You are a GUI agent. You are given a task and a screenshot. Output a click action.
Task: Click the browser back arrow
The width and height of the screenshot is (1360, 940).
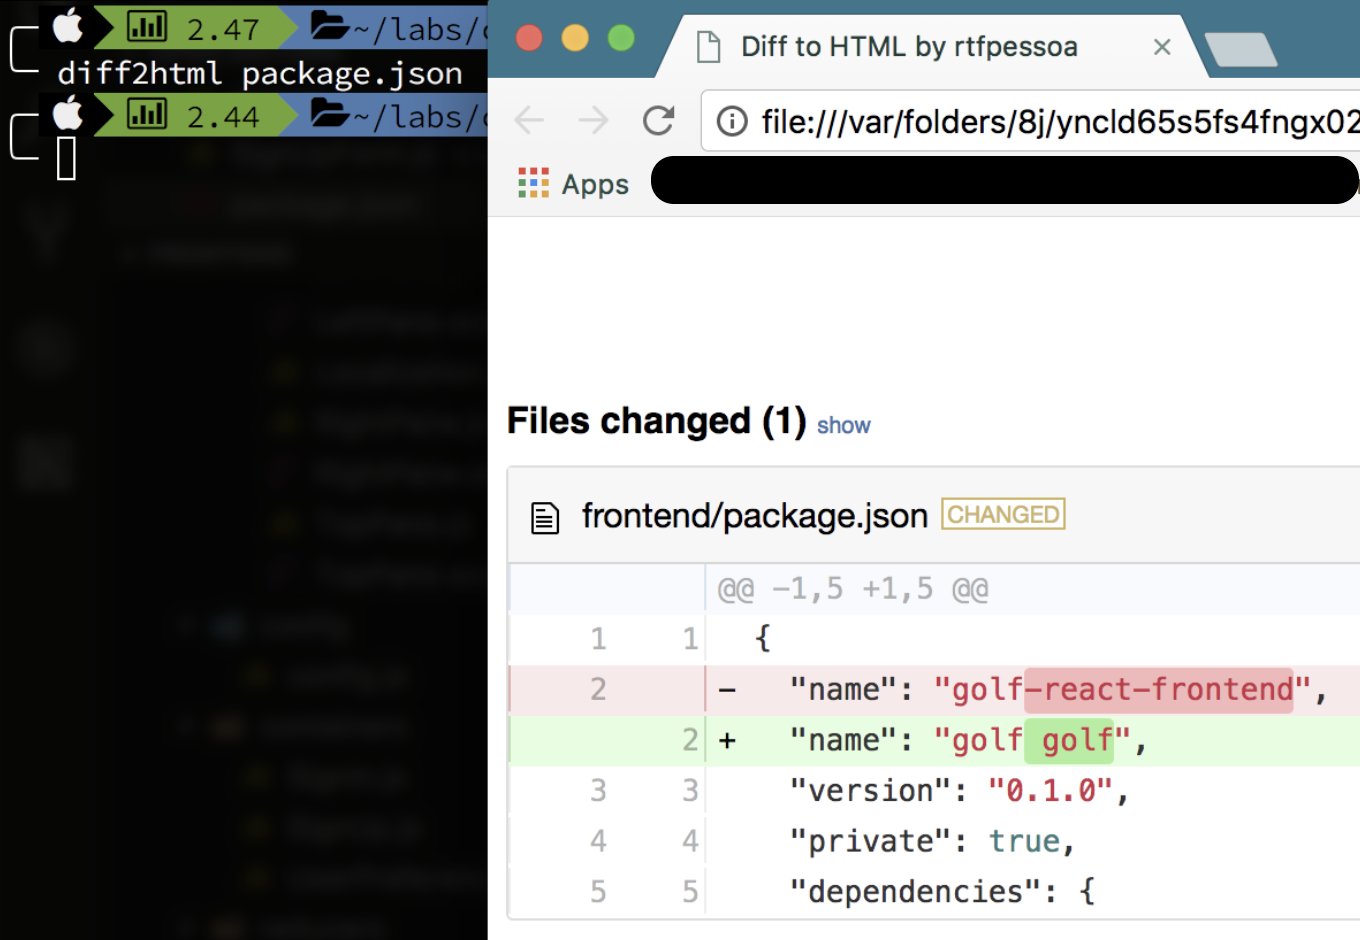(529, 121)
